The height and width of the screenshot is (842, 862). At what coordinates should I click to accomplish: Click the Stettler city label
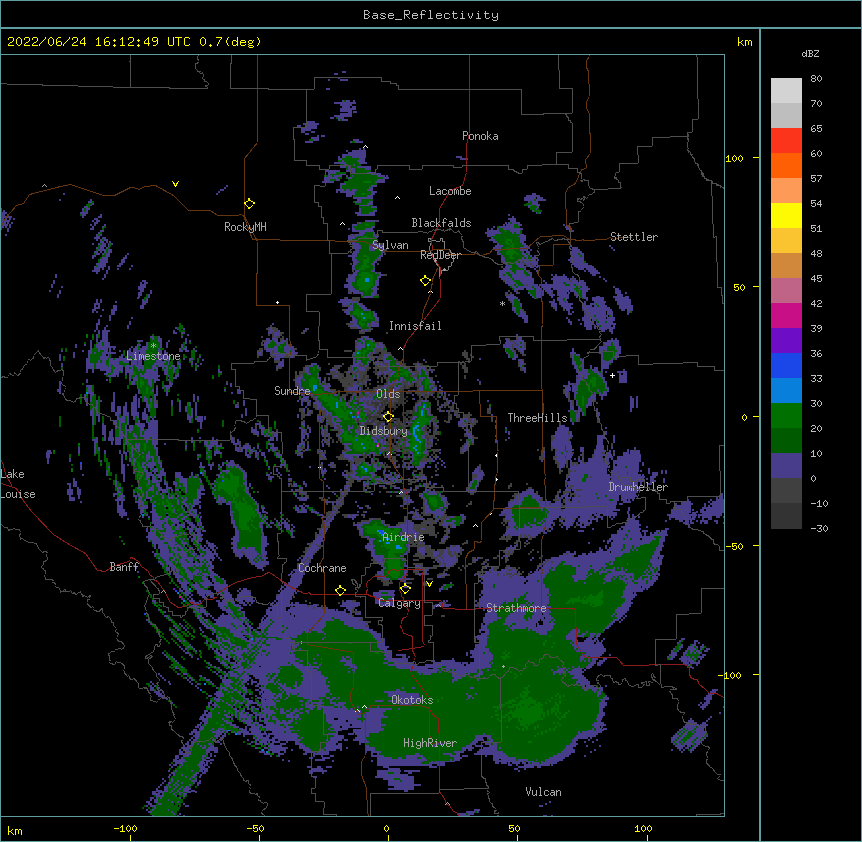(634, 237)
